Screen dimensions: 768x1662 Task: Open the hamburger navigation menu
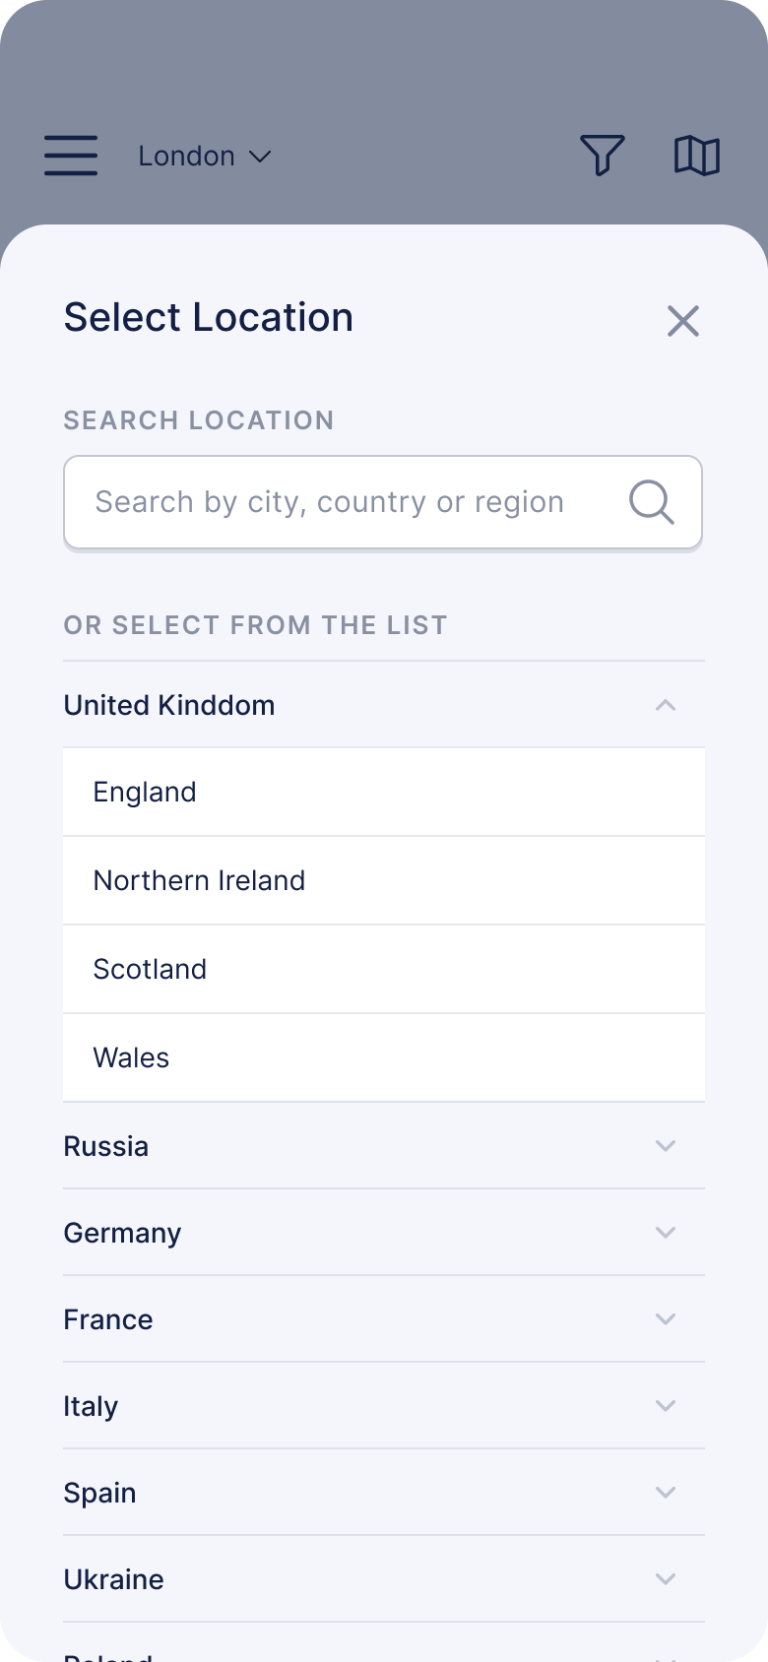(x=70, y=156)
